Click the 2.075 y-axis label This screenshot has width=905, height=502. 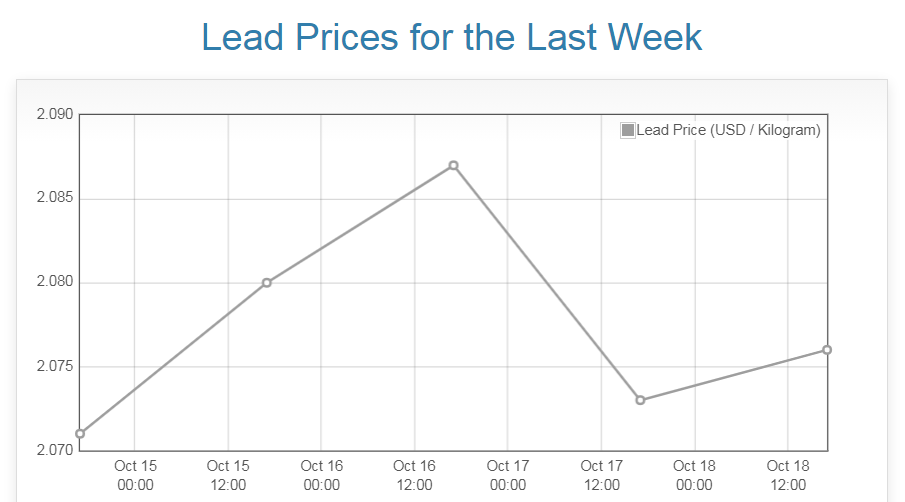coord(54,367)
